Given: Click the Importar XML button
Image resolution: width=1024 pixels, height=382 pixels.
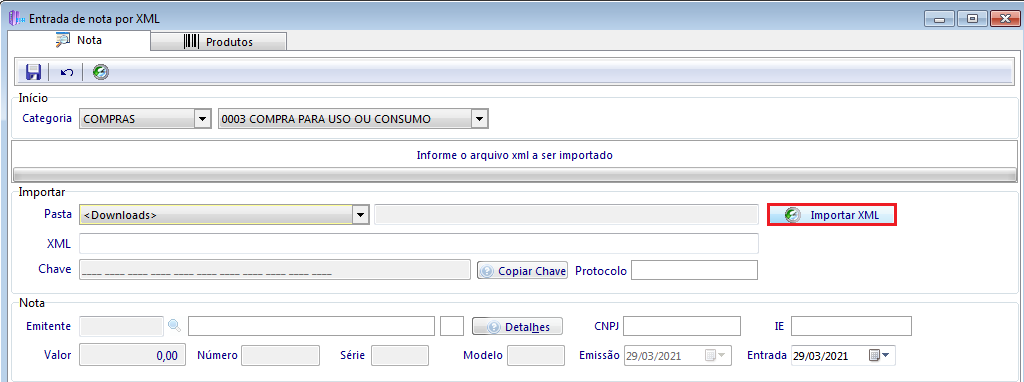Looking at the screenshot, I should [831, 215].
